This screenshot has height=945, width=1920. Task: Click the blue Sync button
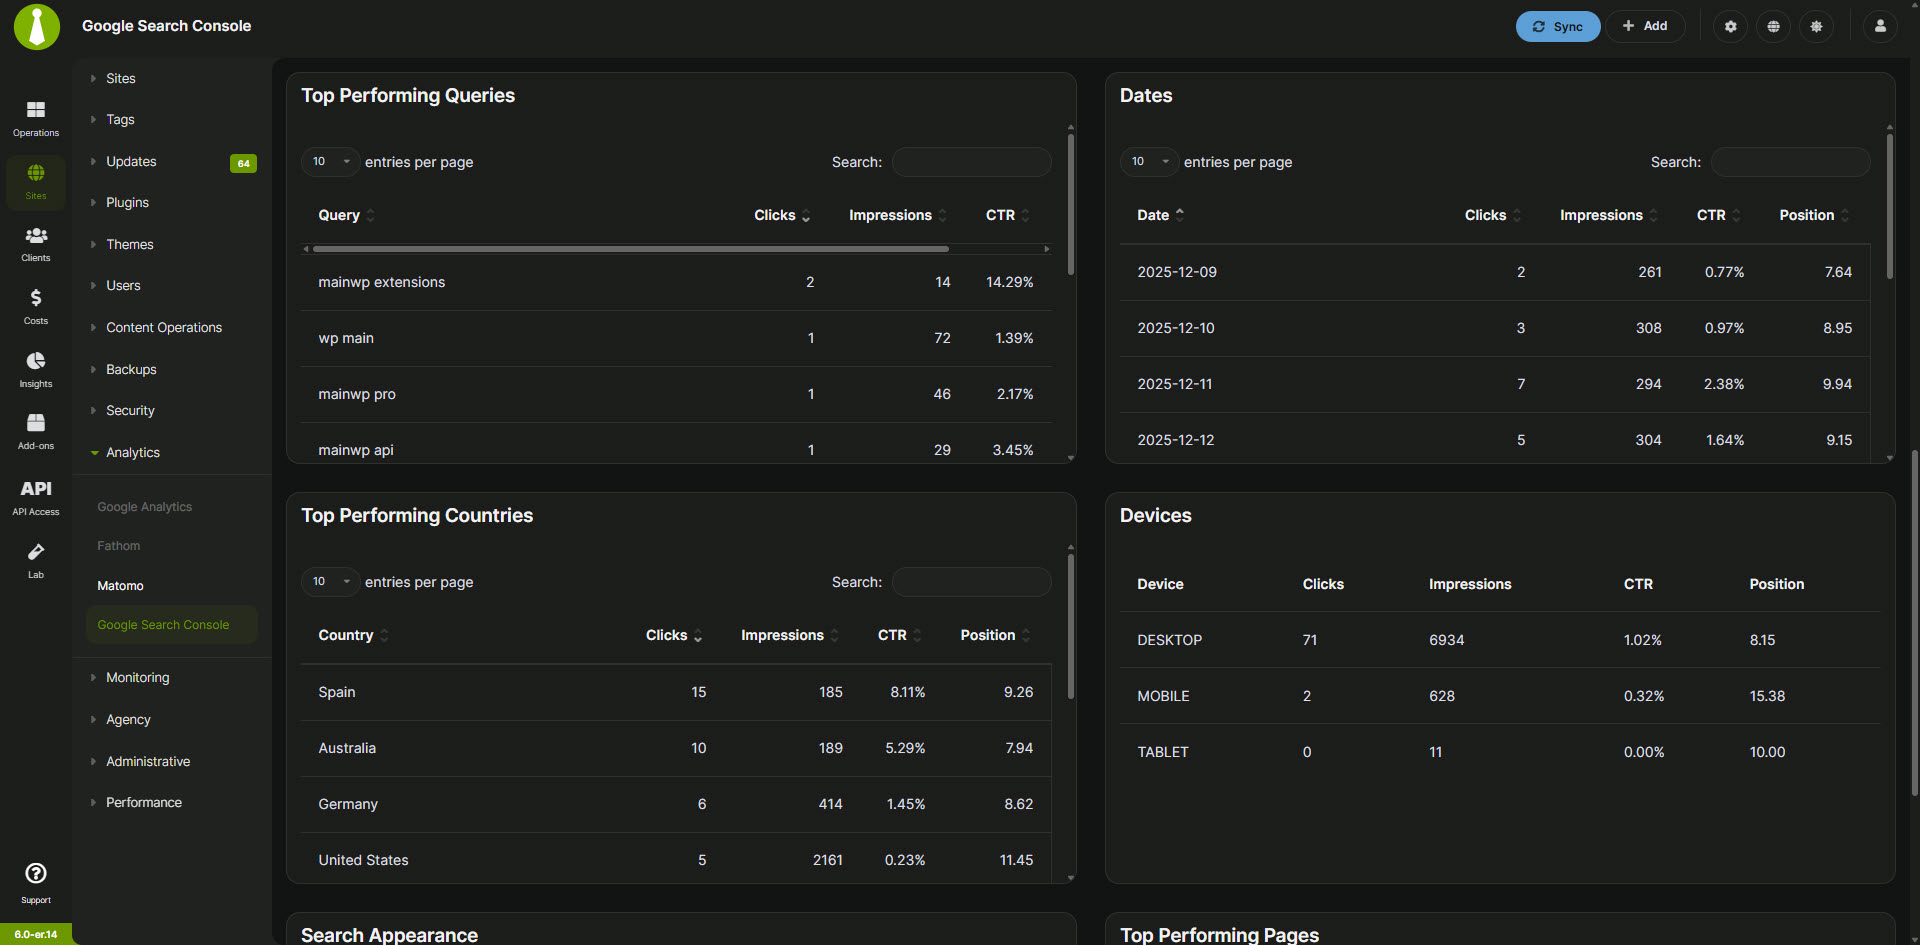pos(1557,26)
